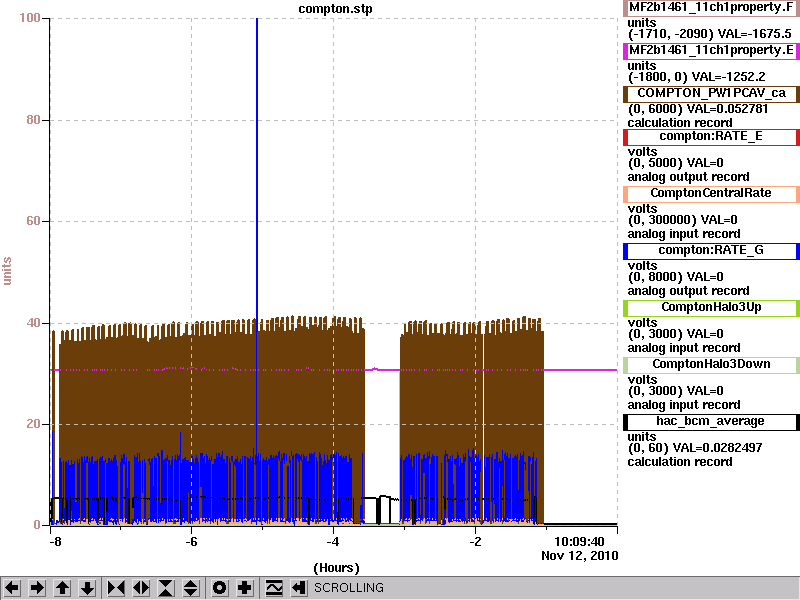Click the -2 tick label on the time axis
800x600 pixels.
pyautogui.click(x=475, y=542)
